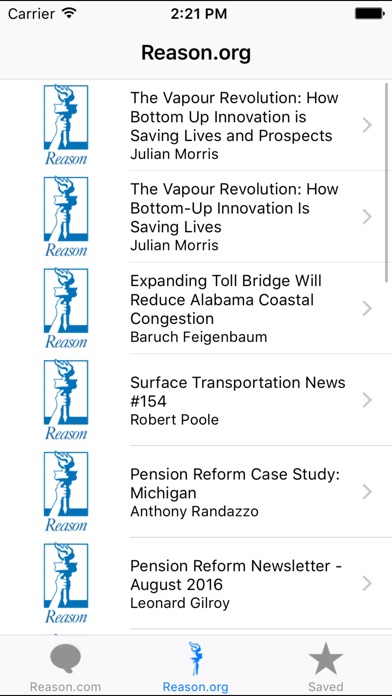Click the vertical scrollbar indicator

(388, 182)
